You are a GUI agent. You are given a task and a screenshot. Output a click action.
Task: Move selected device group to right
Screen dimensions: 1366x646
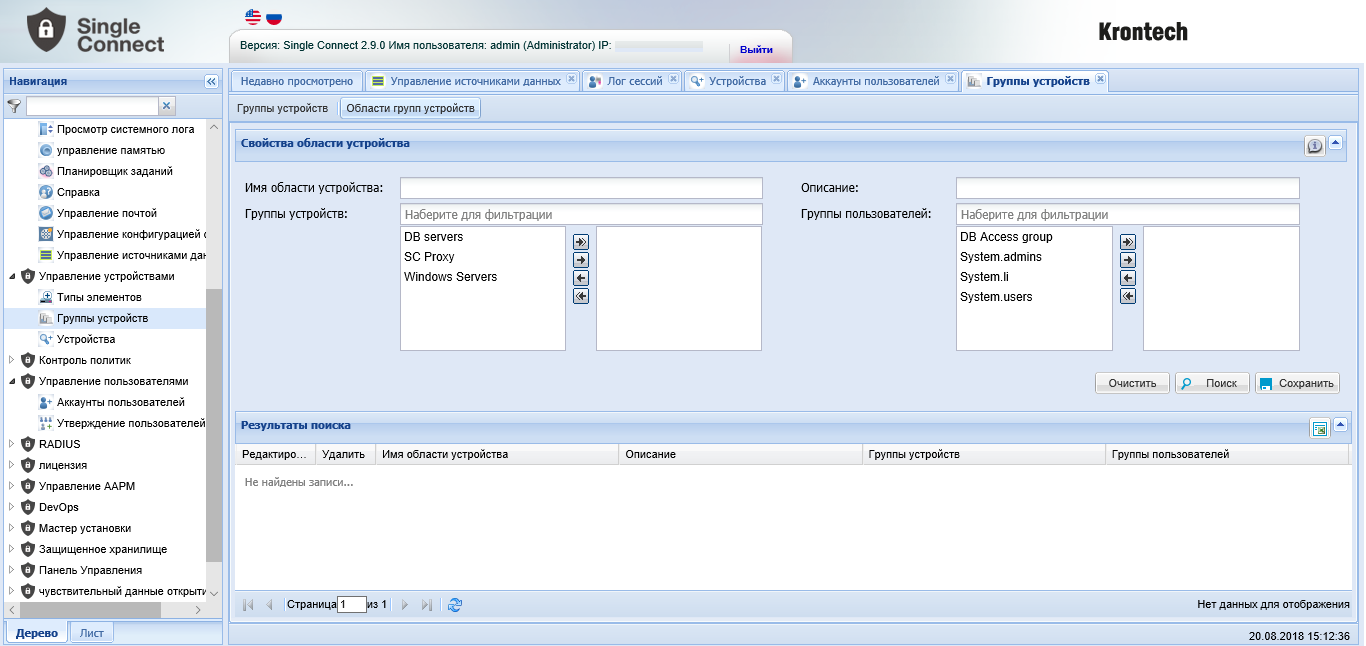pos(581,260)
